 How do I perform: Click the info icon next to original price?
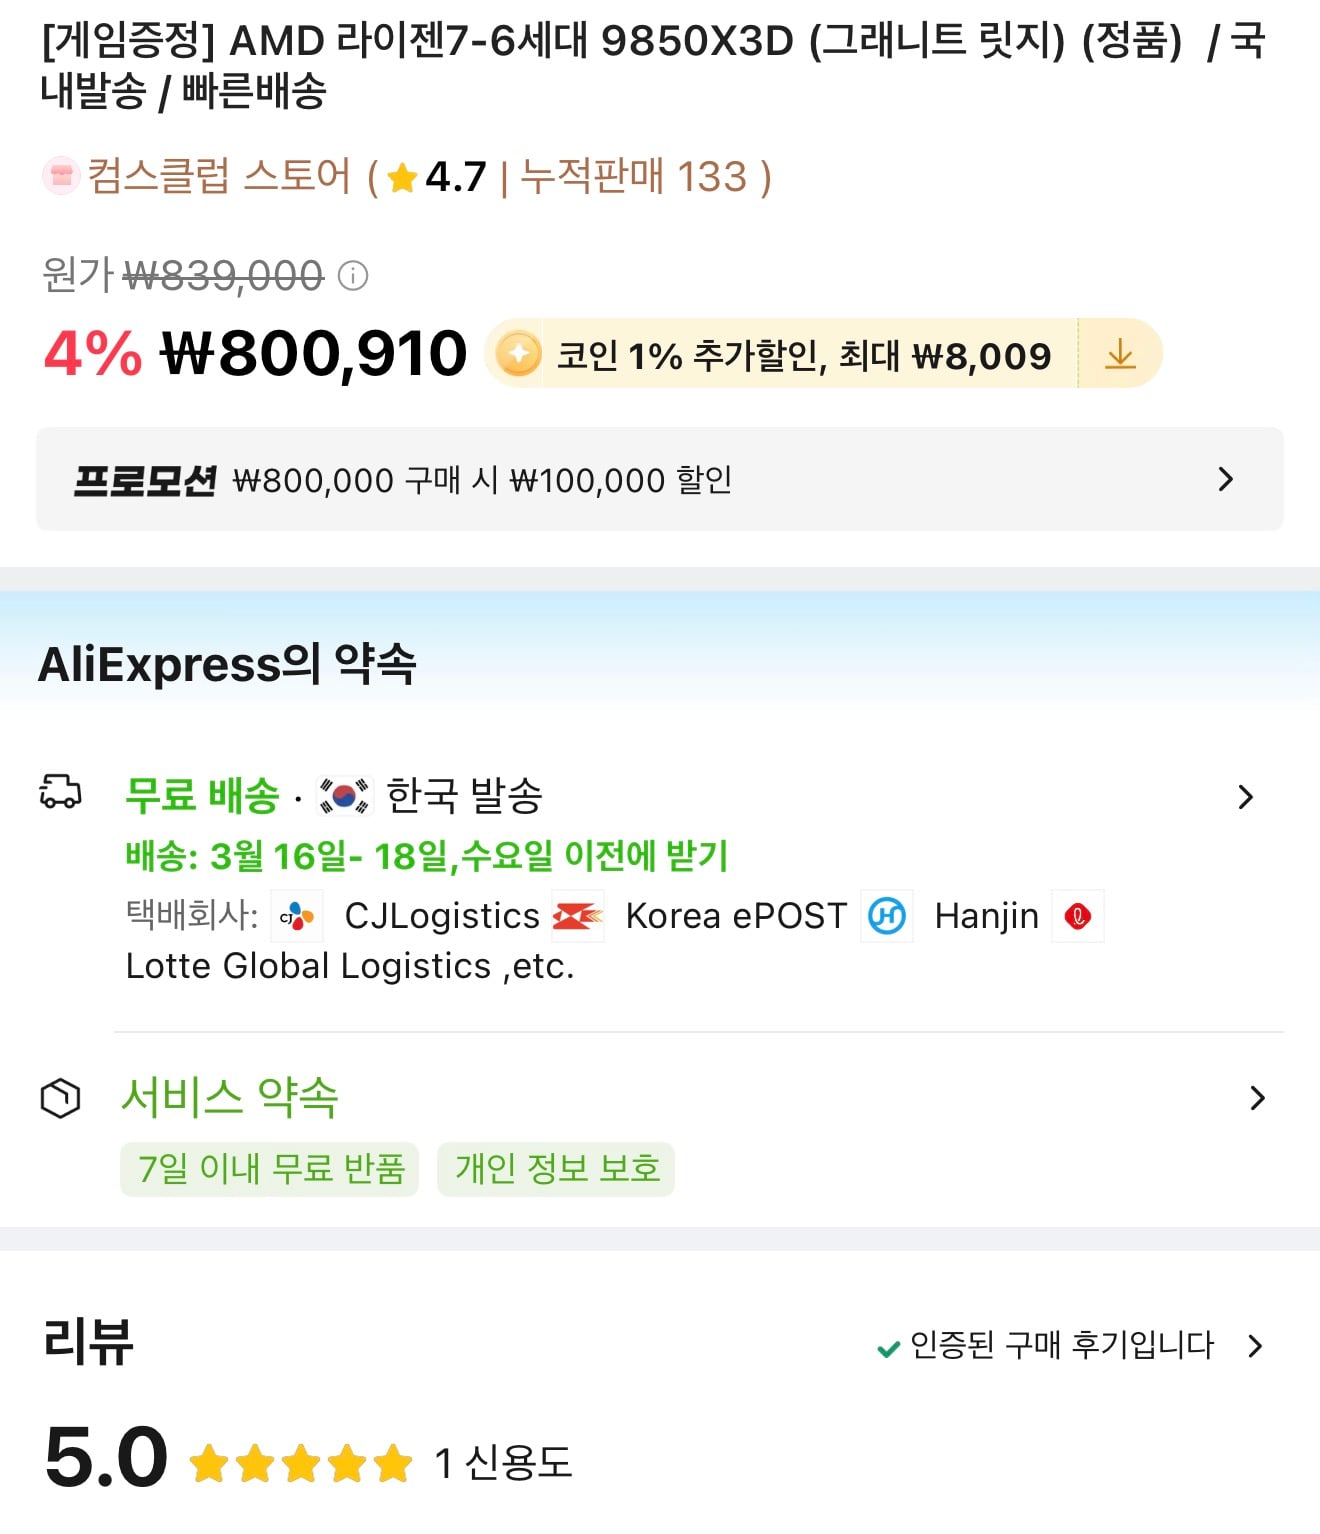pos(353,275)
